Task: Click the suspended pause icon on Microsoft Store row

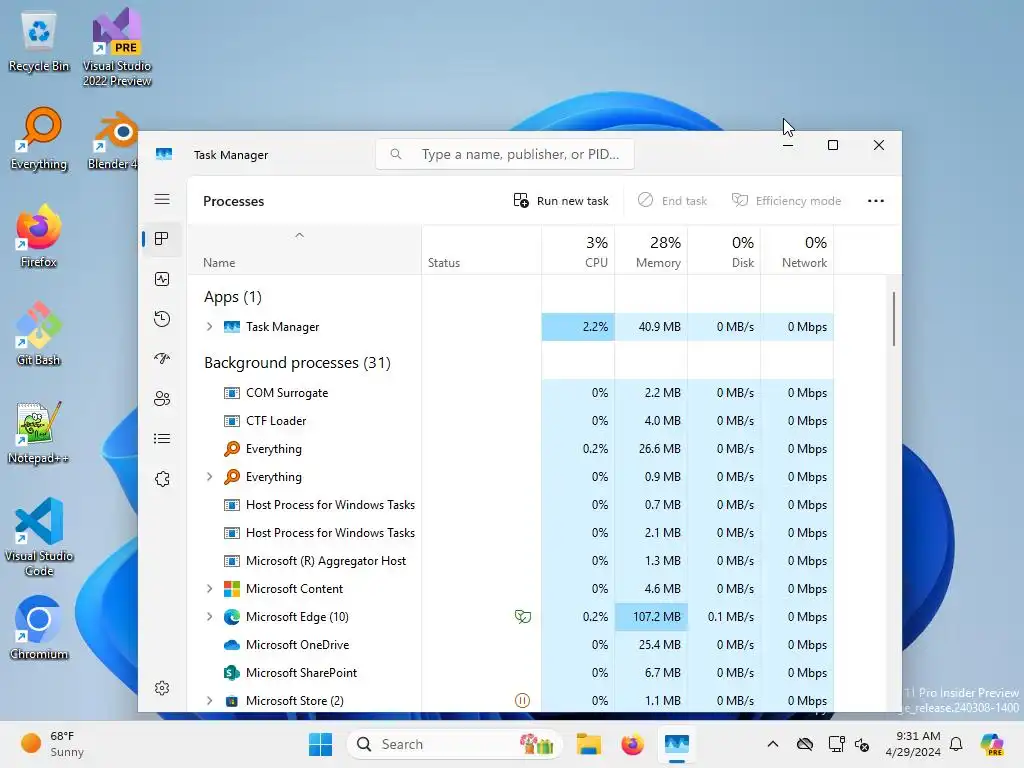Action: (522, 701)
